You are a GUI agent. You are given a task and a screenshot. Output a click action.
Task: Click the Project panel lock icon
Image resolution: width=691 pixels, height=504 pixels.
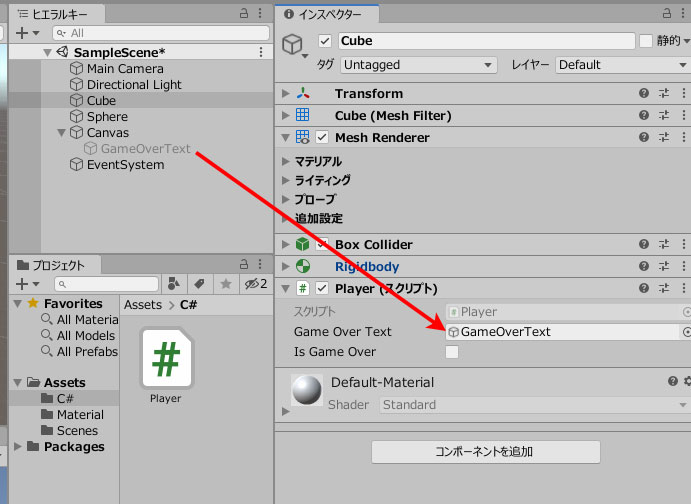point(244,264)
